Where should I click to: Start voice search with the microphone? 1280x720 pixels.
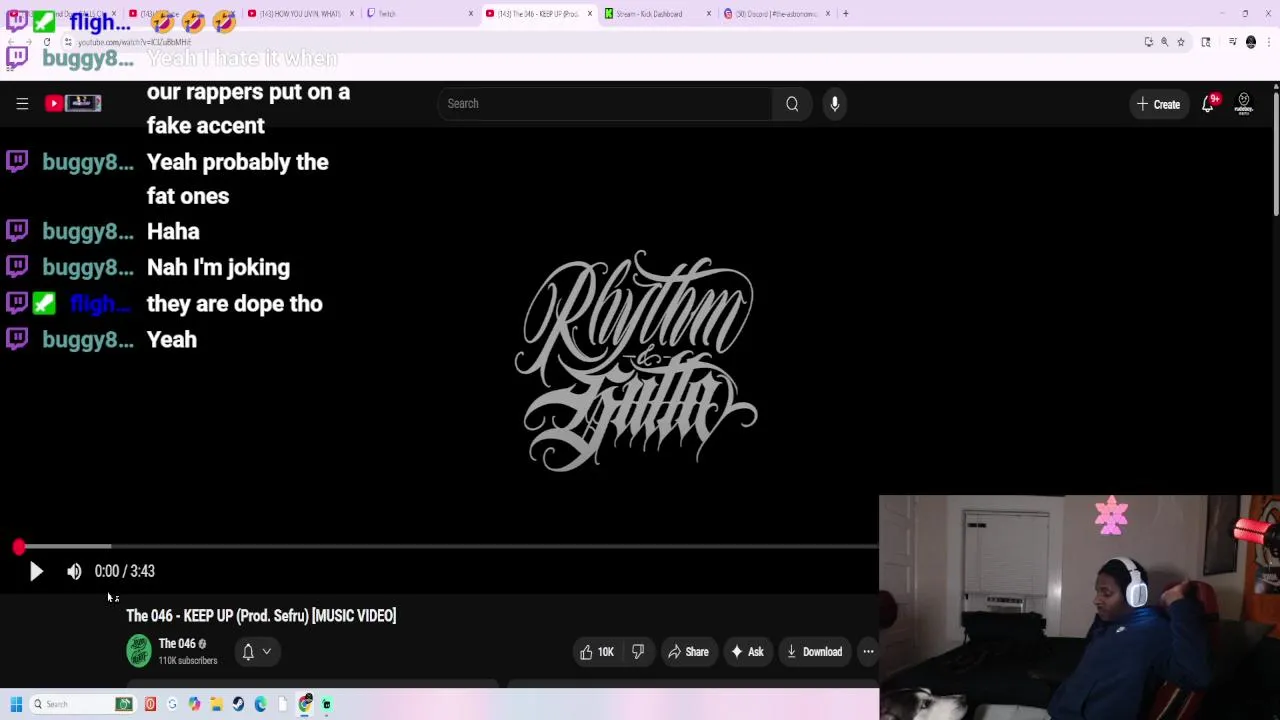[x=835, y=103]
